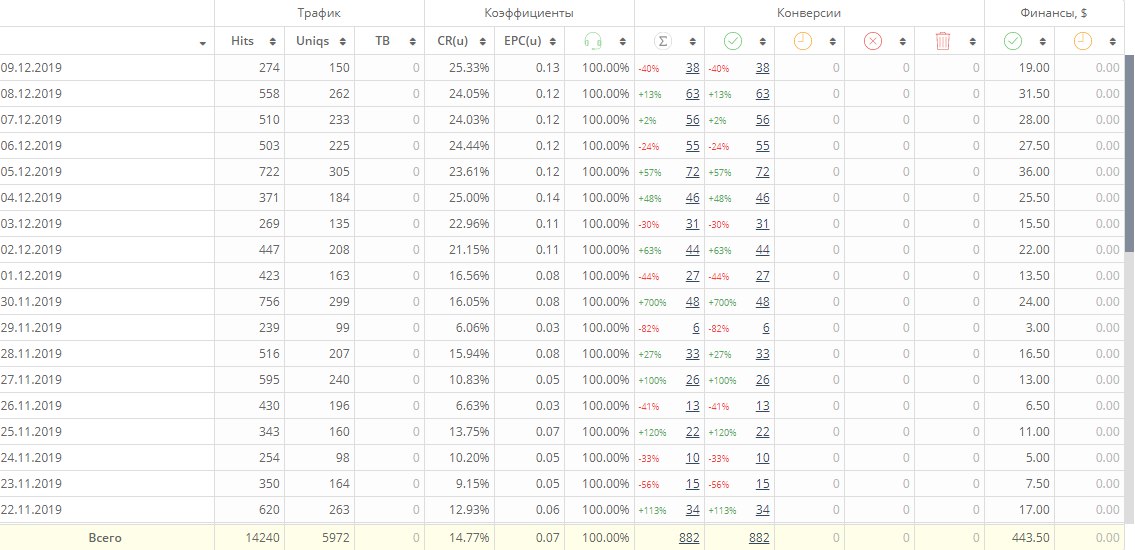
Task: Click finance total 443.50
Action: click(1031, 538)
